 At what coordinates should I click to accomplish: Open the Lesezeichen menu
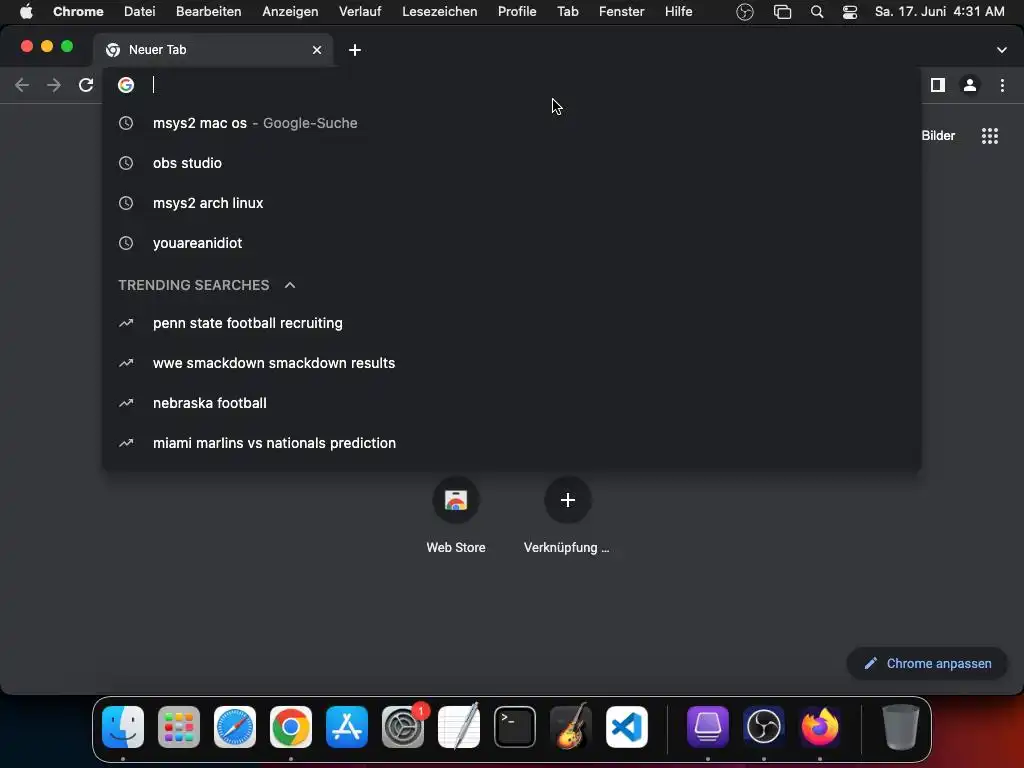coord(440,11)
